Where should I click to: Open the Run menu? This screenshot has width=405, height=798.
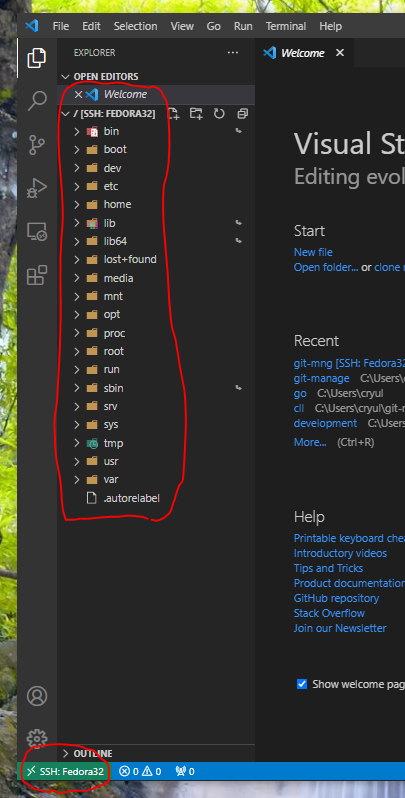[243, 26]
